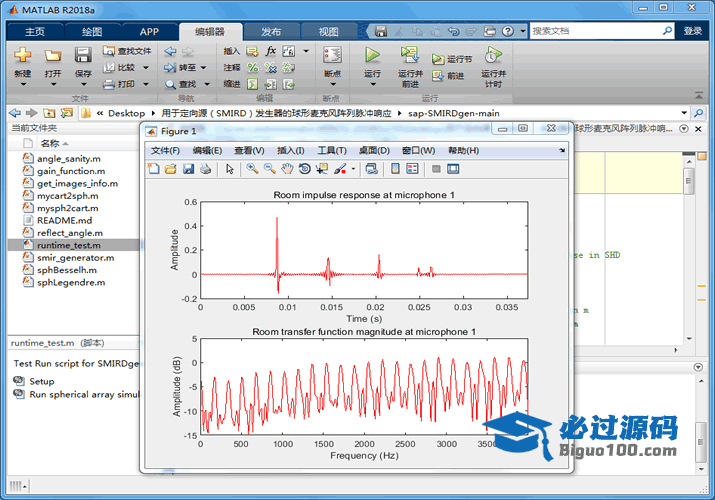Click the 登录 (Sign in) button
715x500 pixels.
coord(693,31)
